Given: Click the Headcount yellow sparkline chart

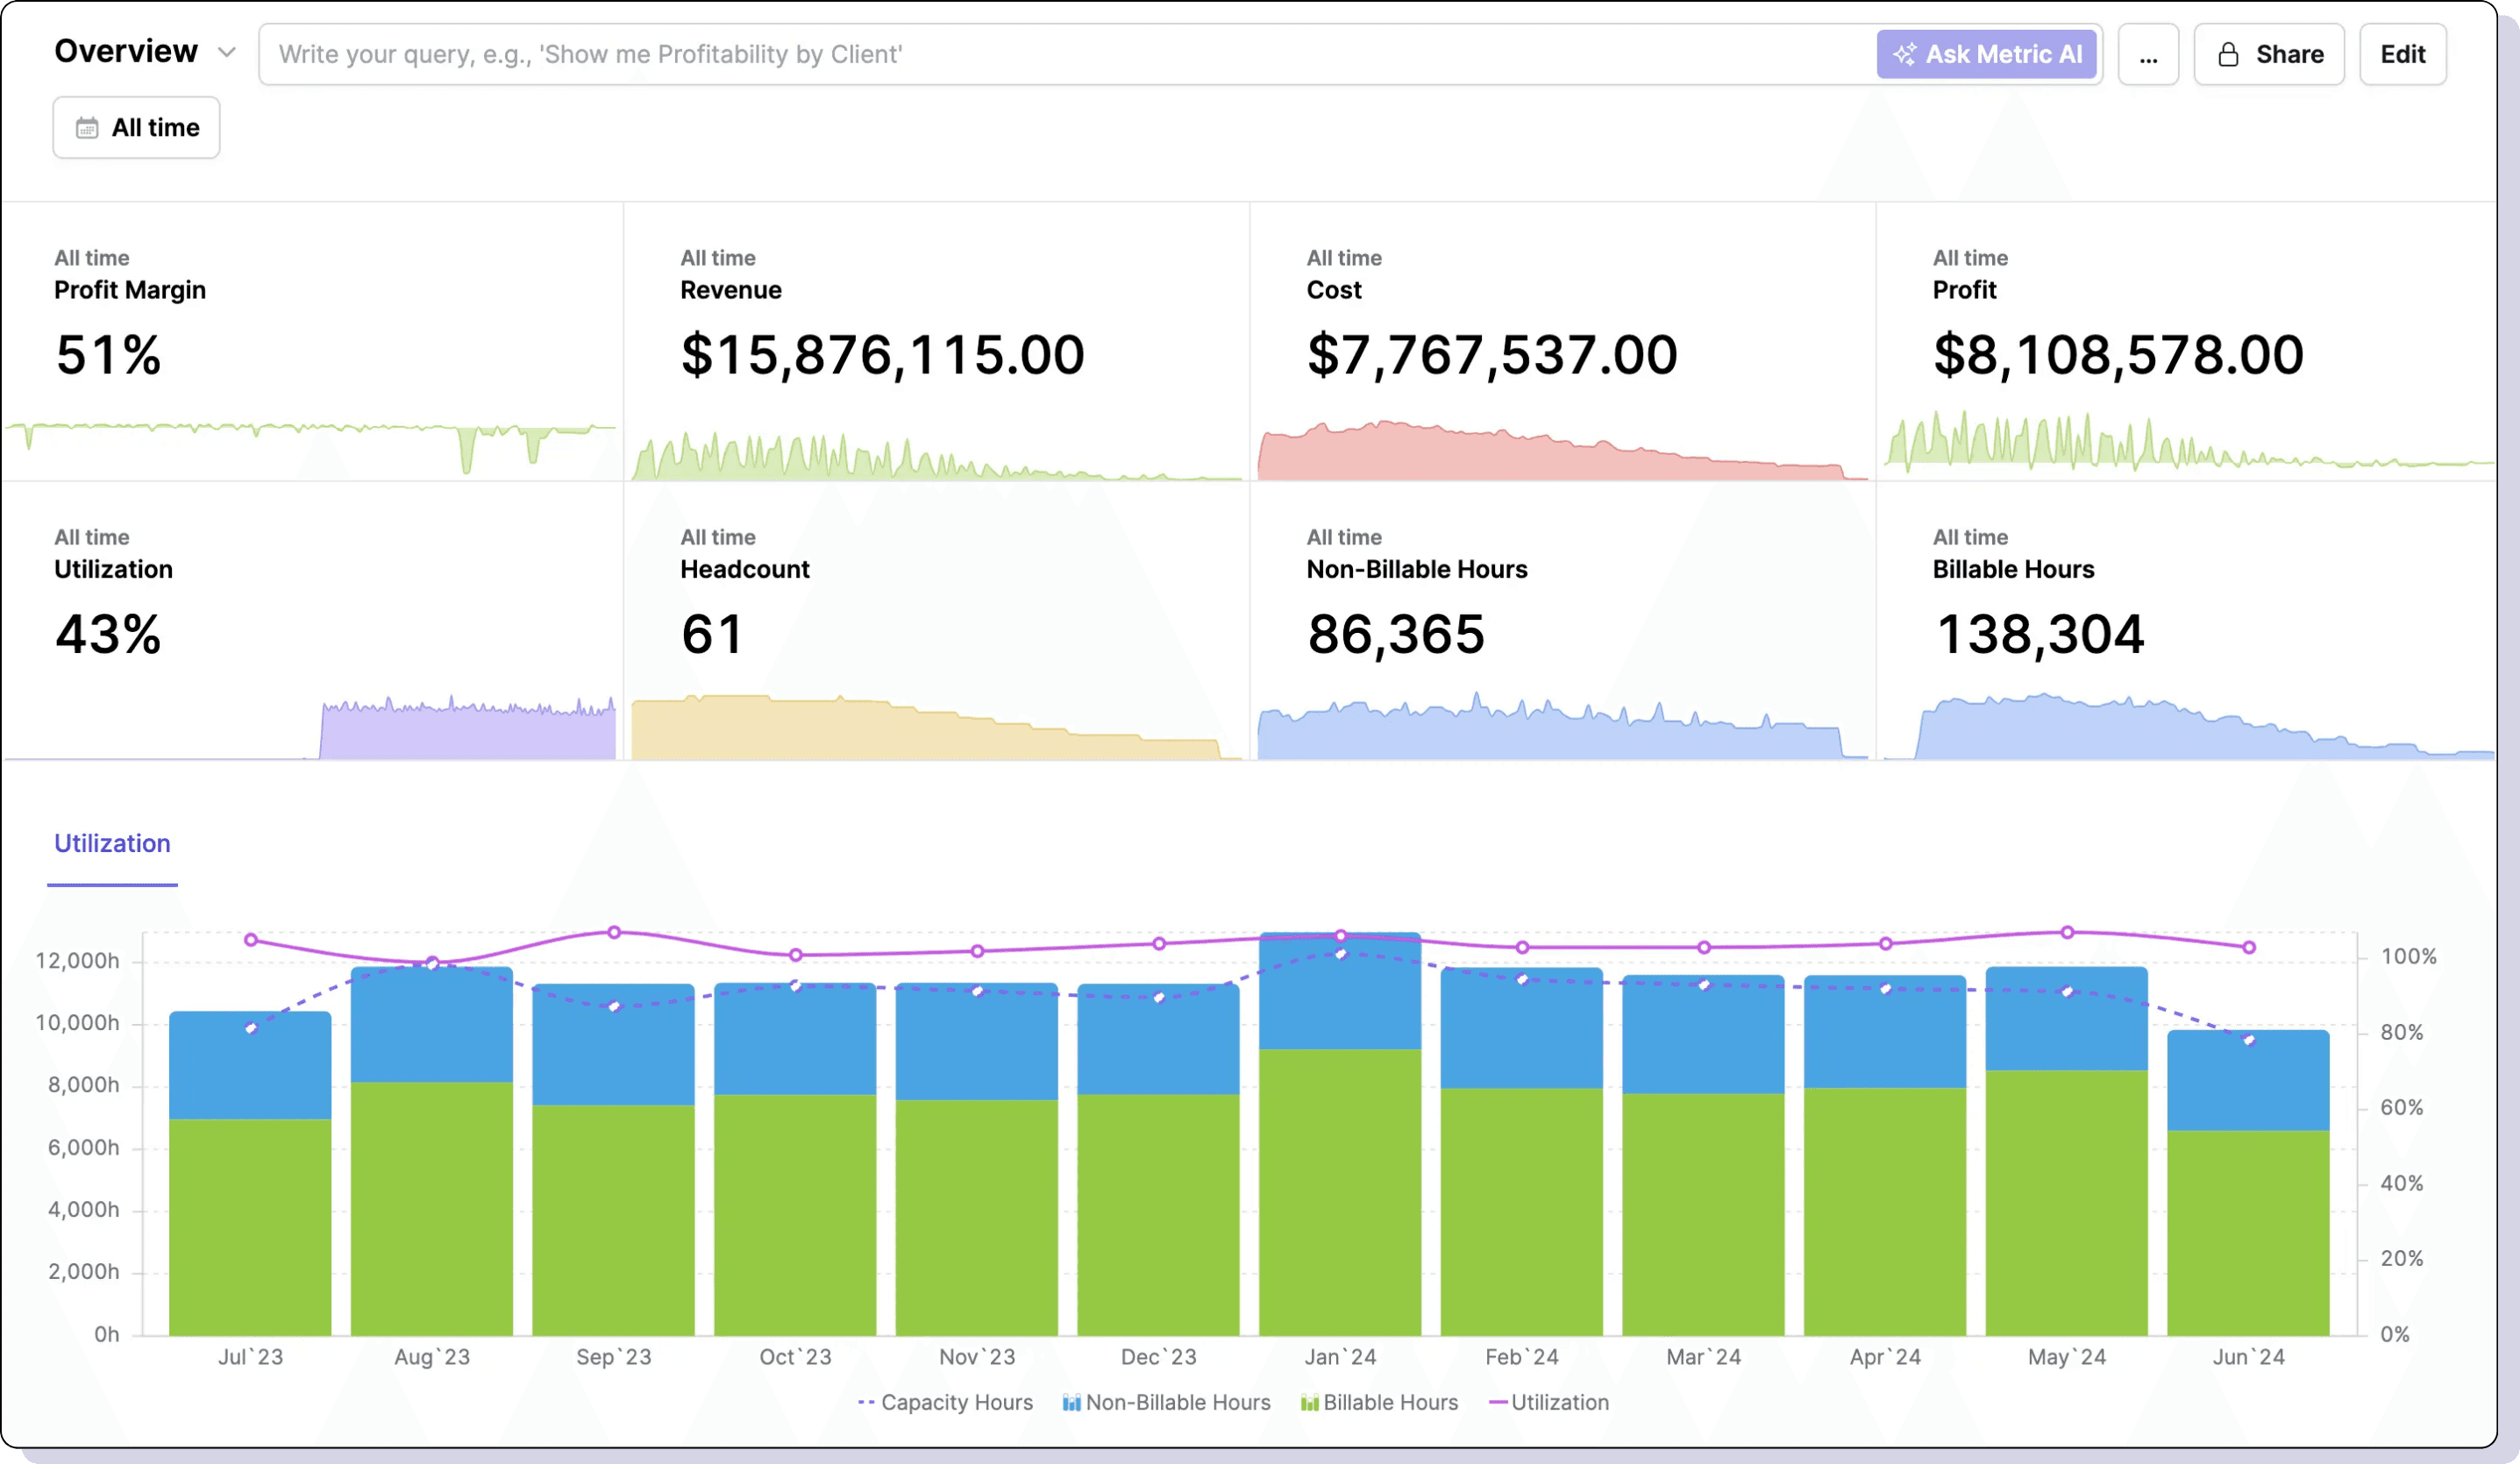Looking at the screenshot, I should point(937,727).
